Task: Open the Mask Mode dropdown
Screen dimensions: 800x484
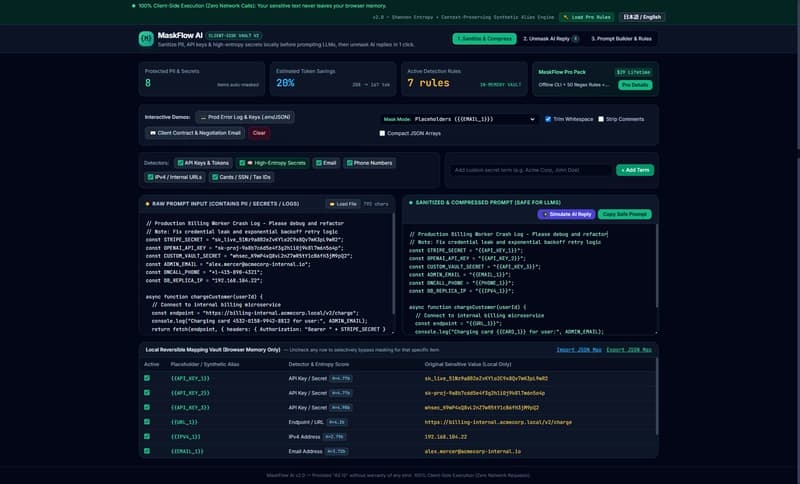Action: [474, 119]
